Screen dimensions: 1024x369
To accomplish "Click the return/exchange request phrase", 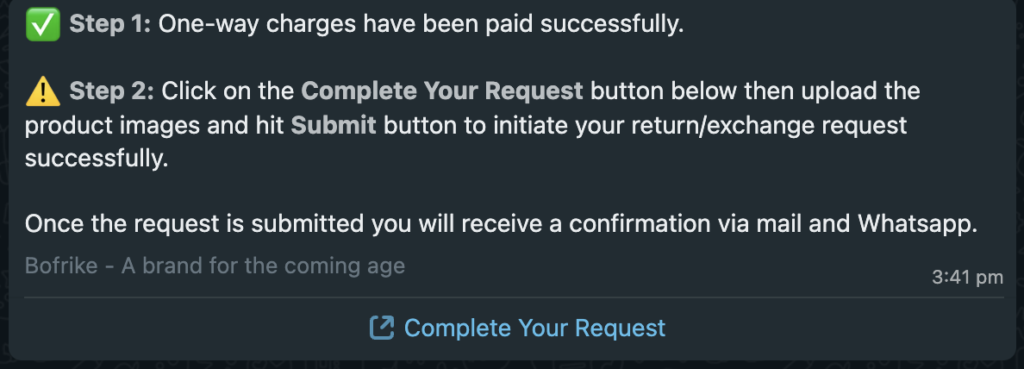I will point(741,125).
